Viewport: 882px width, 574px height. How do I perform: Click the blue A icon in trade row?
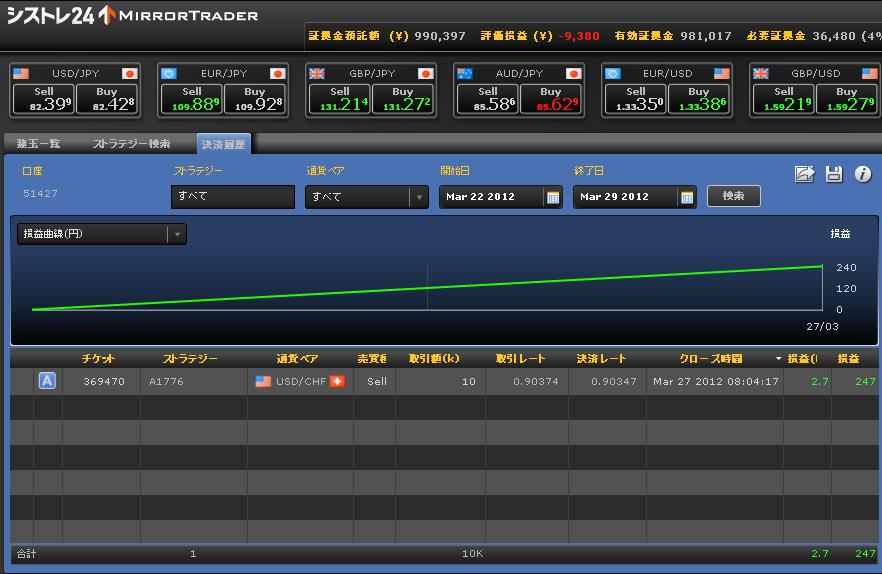point(47,381)
